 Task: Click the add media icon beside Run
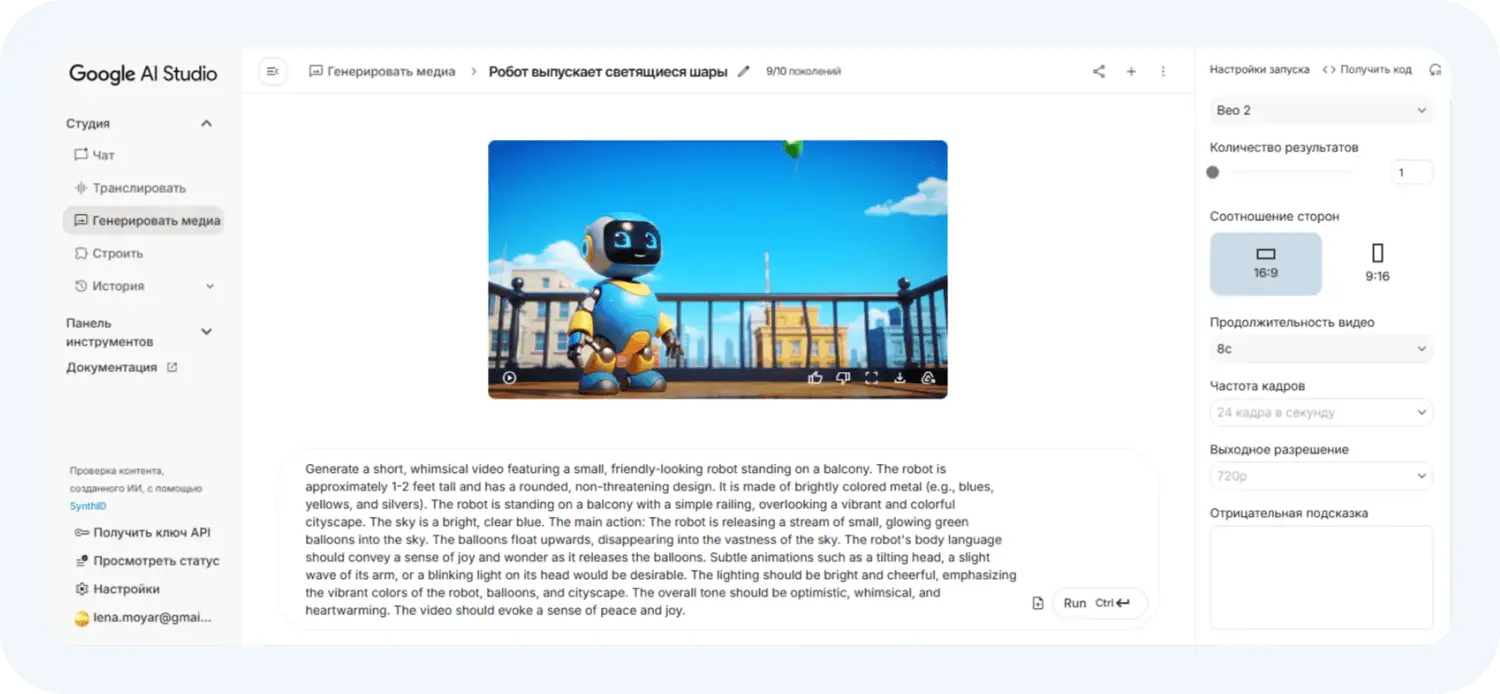(x=1038, y=603)
